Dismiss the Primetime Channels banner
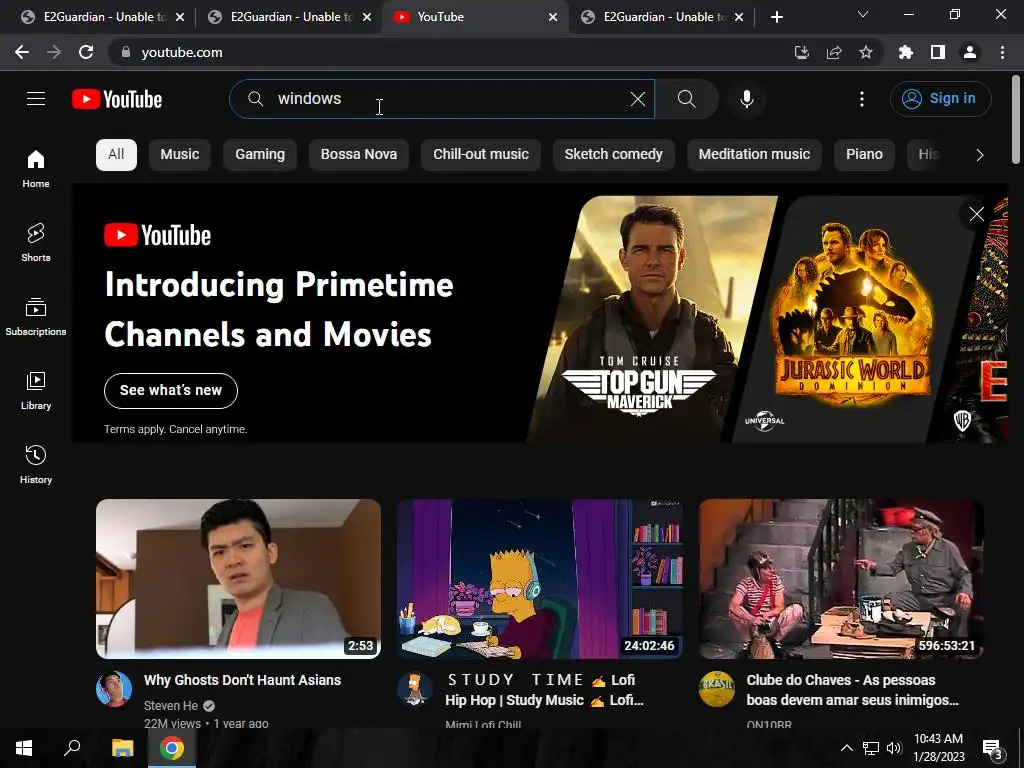Image resolution: width=1024 pixels, height=768 pixels. pos(976,214)
